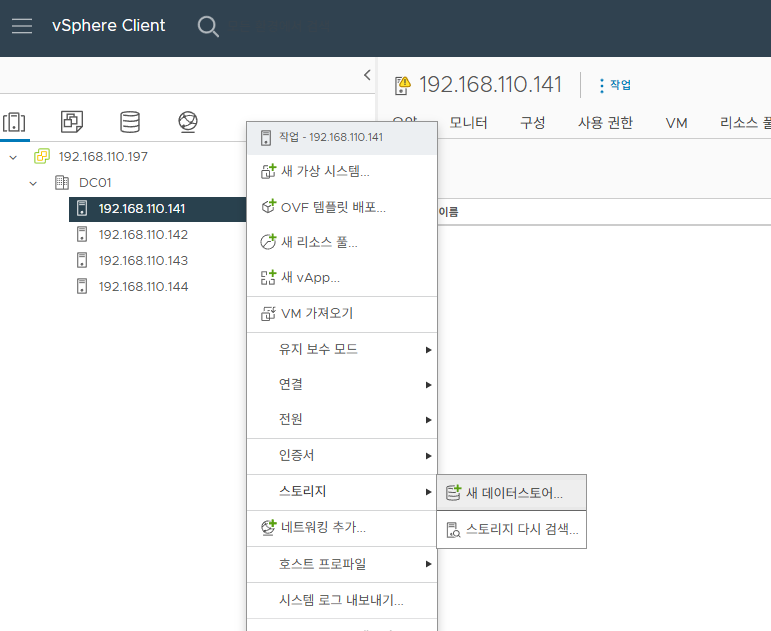Click the DC01 datacenter icon

(x=62, y=182)
